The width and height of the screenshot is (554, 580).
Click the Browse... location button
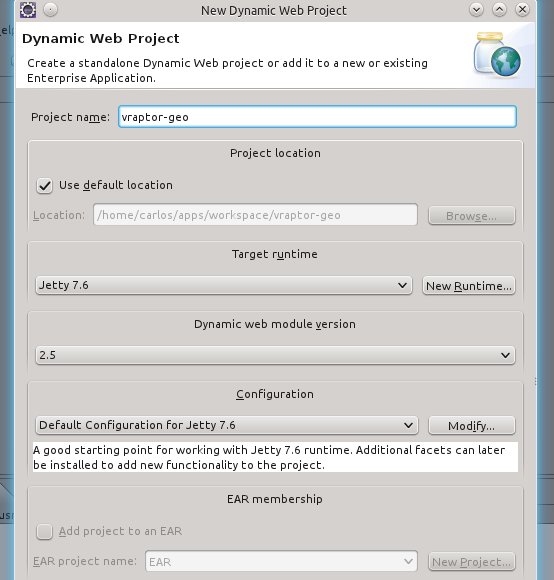pos(472,216)
